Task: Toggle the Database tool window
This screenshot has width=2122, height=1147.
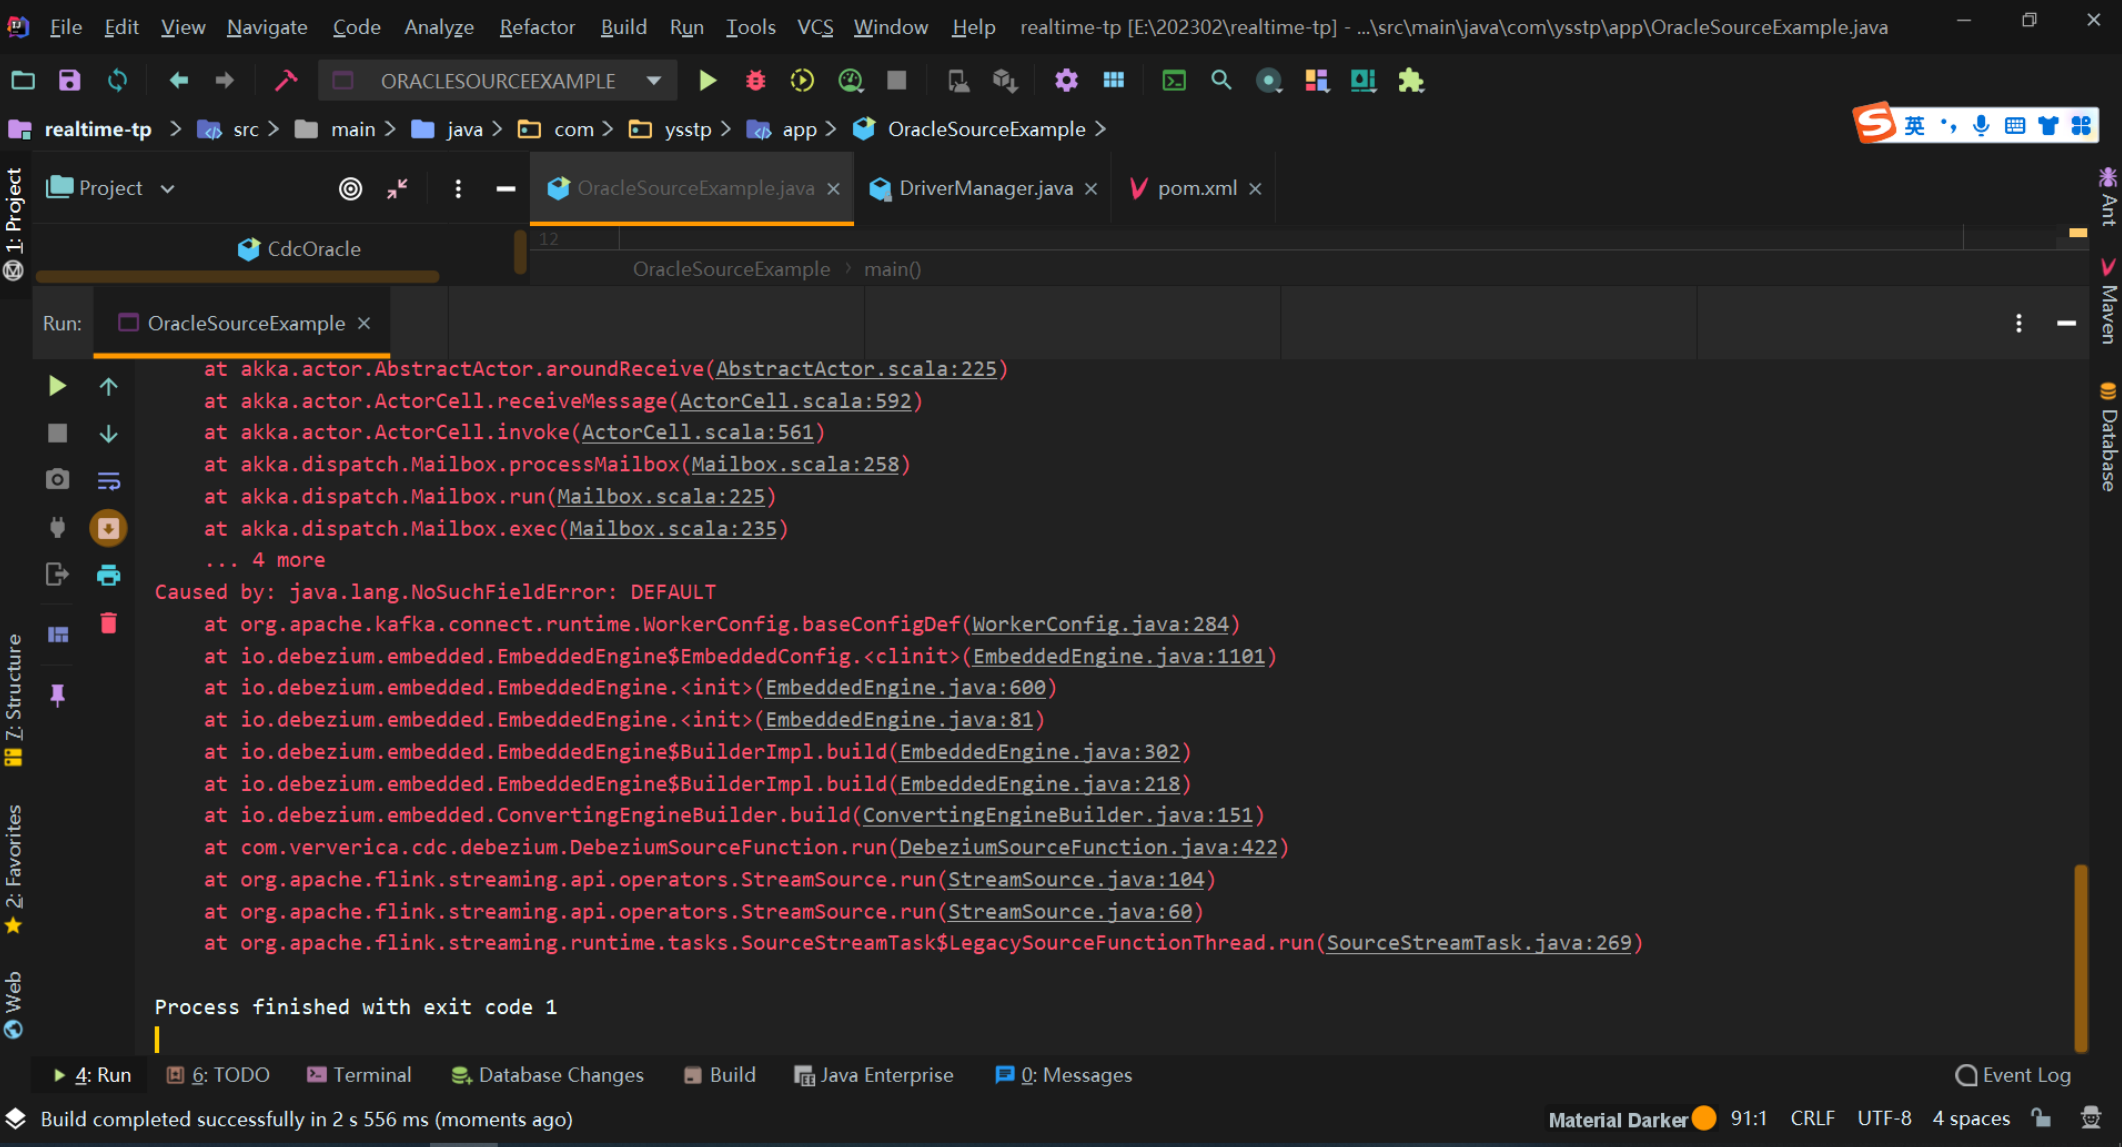Action: (2108, 436)
